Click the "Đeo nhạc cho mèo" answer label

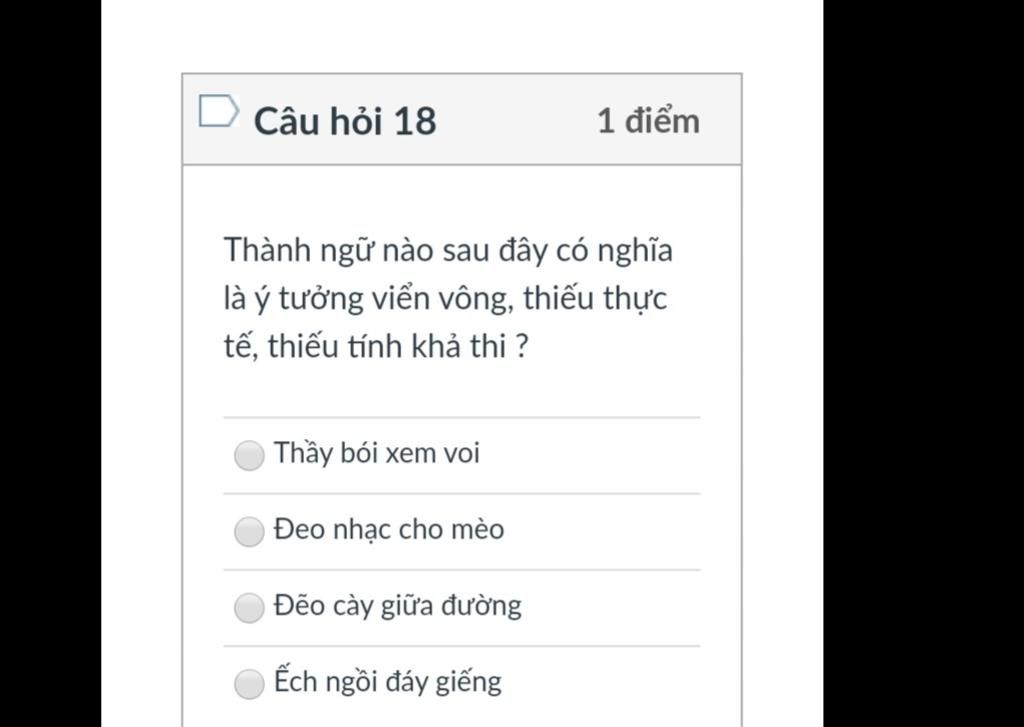tap(389, 529)
